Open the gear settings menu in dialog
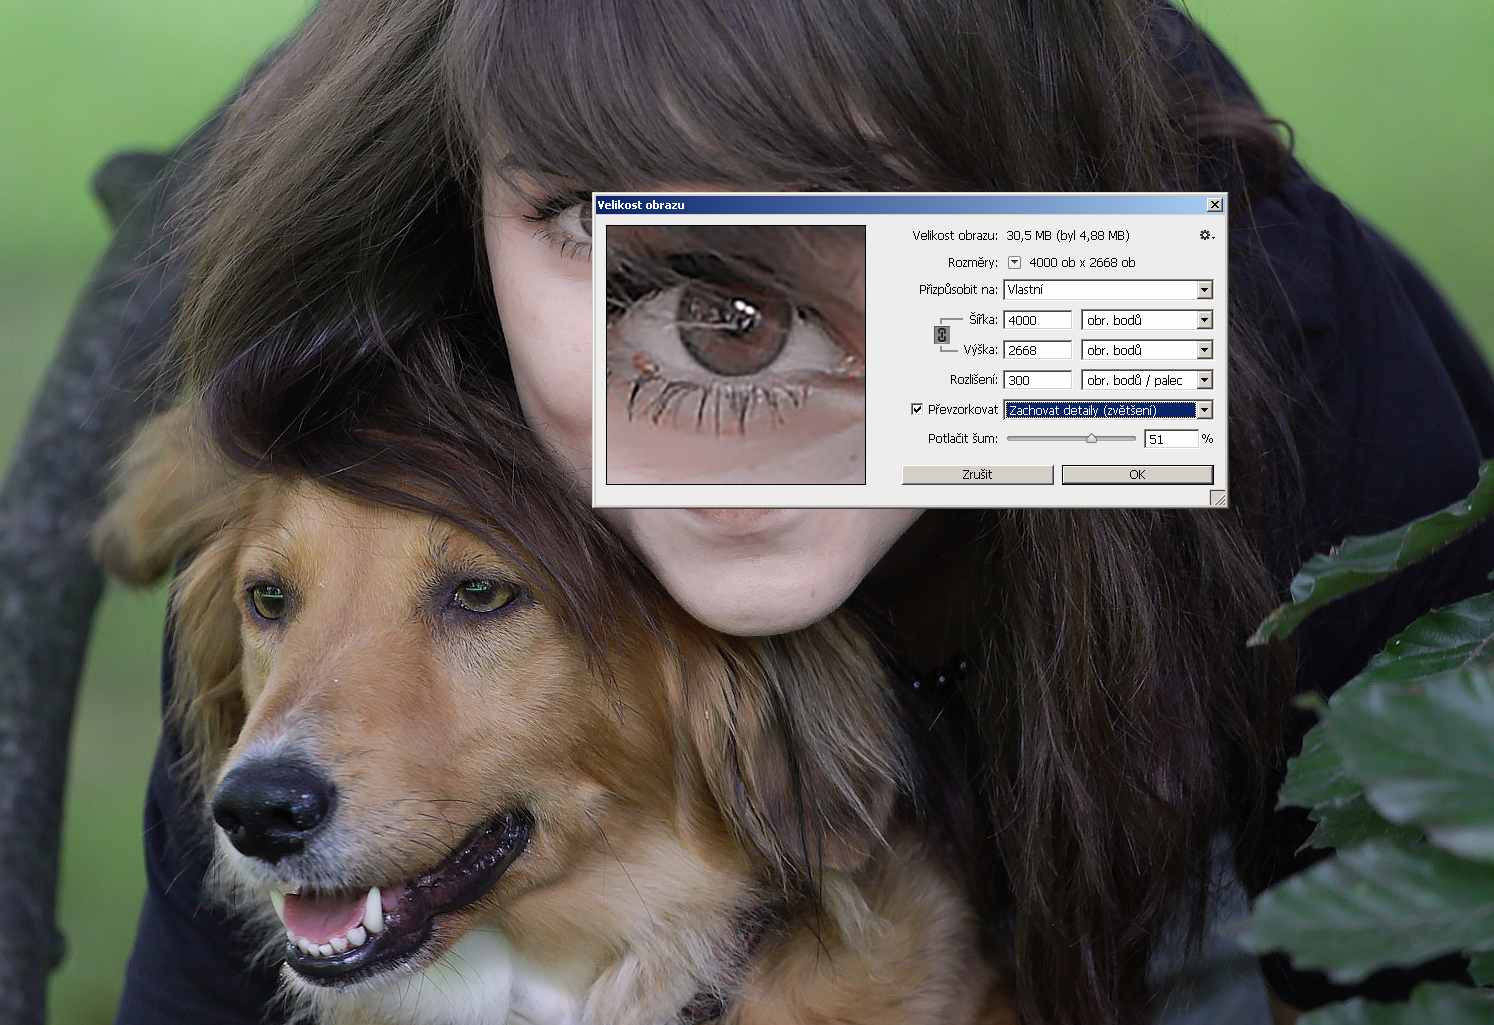Screen dimensions: 1494x1025 tap(1206, 235)
